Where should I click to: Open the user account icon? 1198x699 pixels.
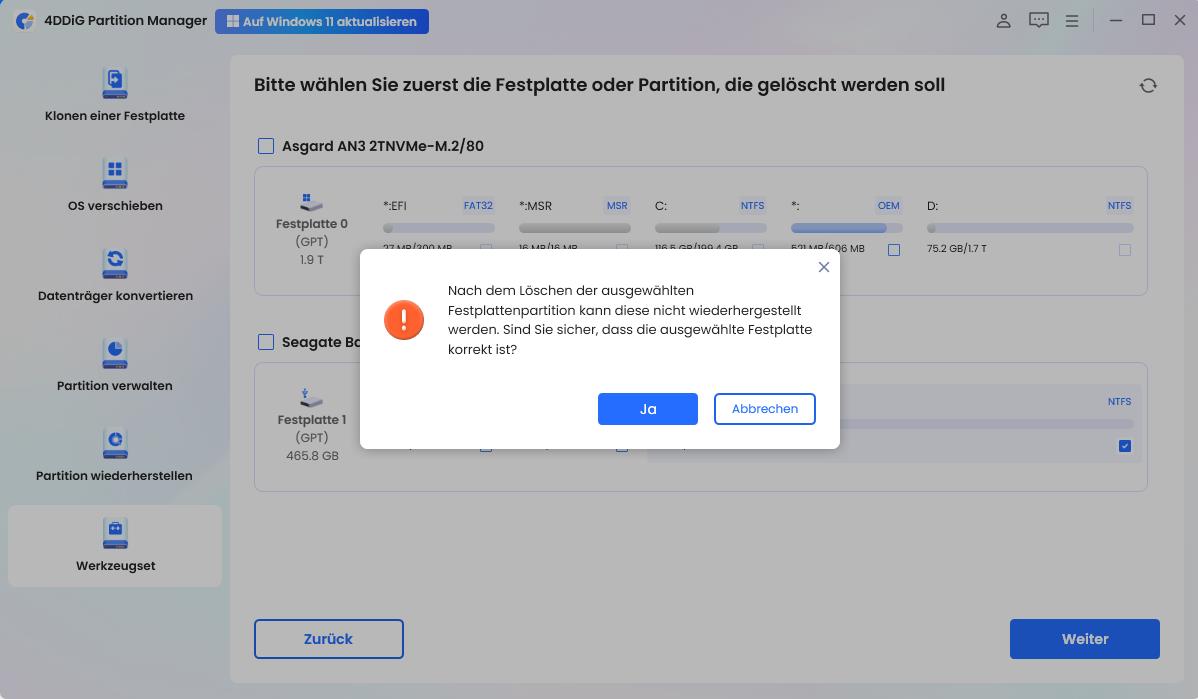click(1003, 20)
